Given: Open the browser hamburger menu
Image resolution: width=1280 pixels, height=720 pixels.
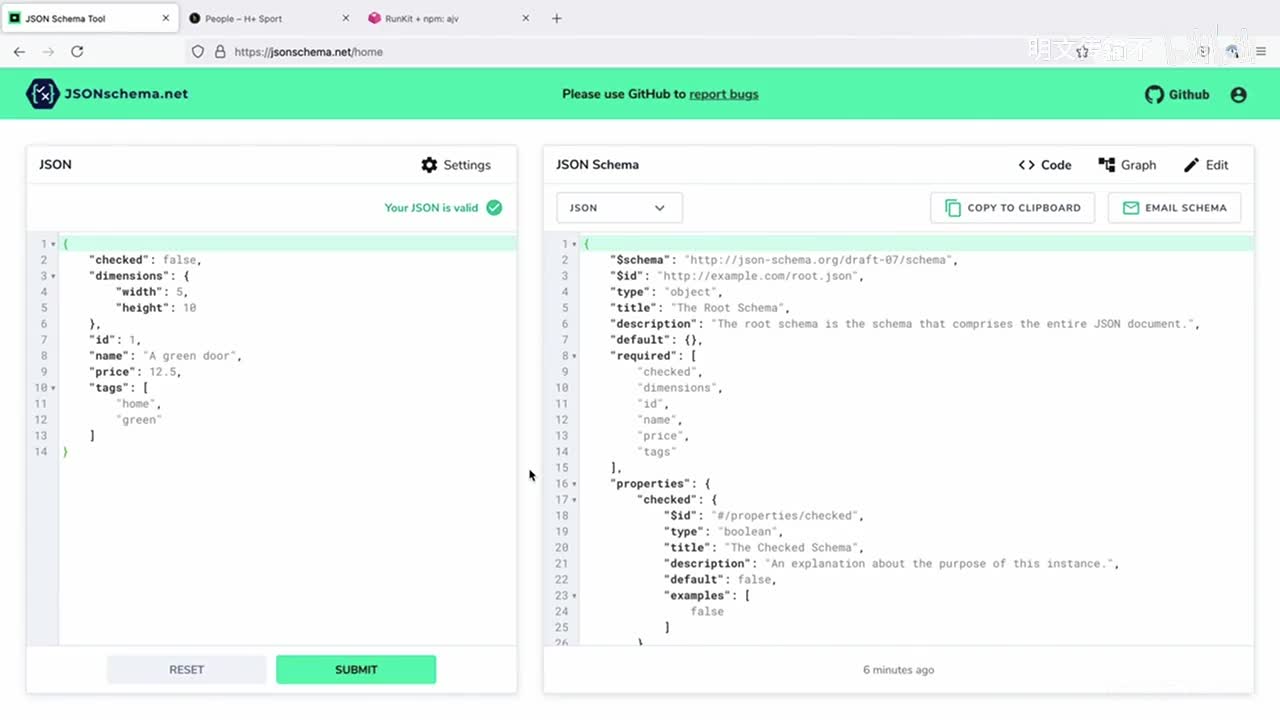Looking at the screenshot, I should (x=1261, y=52).
